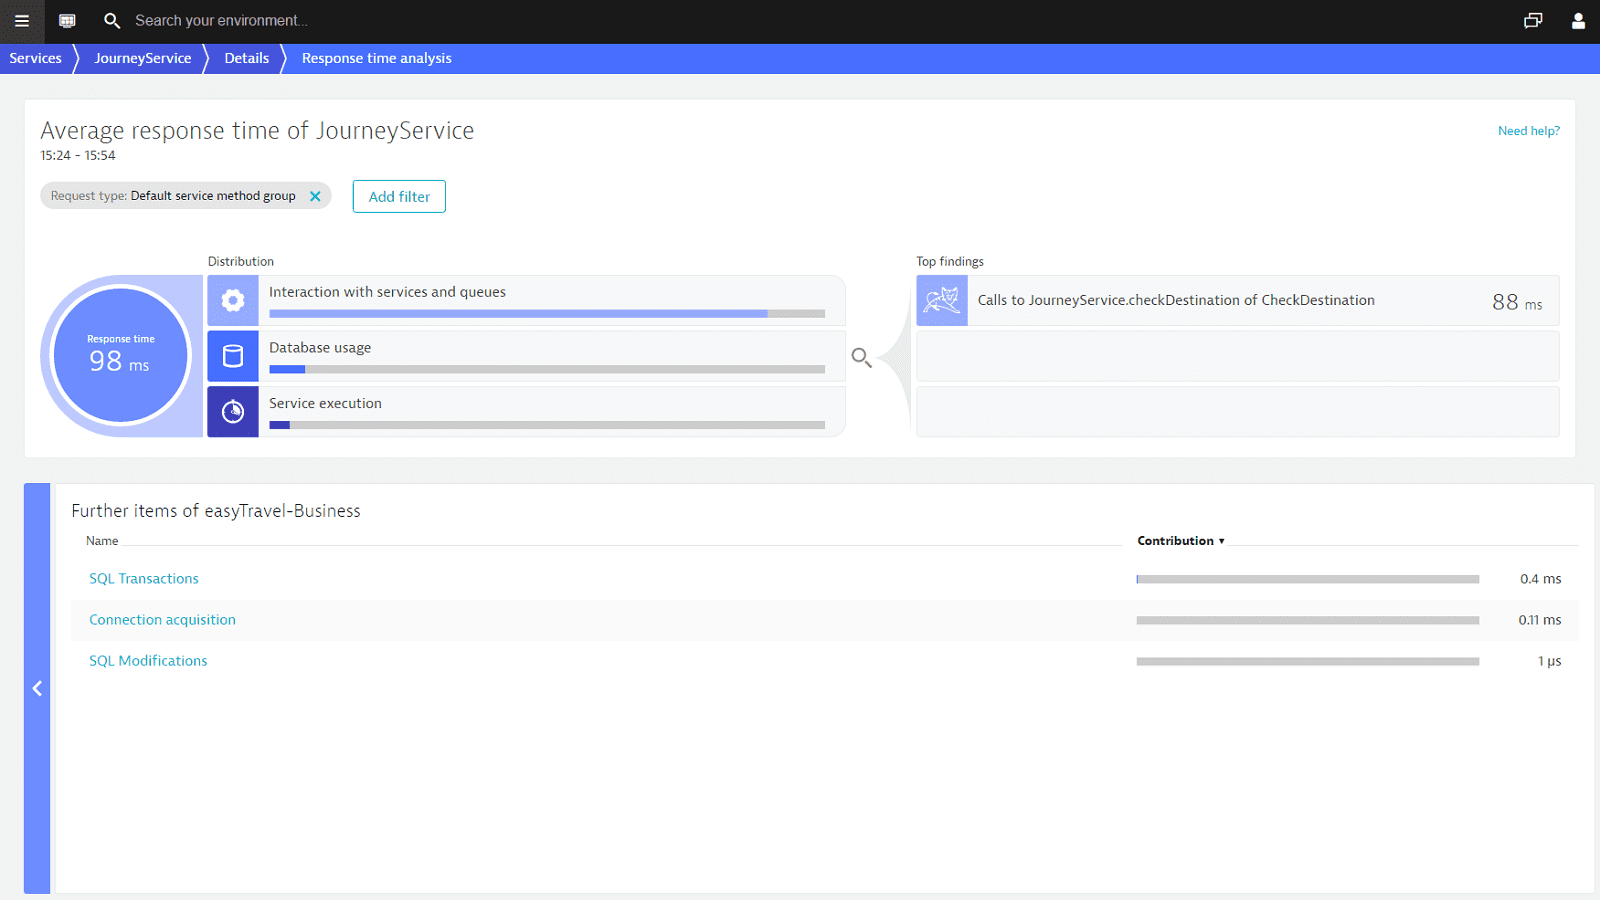The width and height of the screenshot is (1600, 900).
Task: Click the Interaction with services progress bar
Action: pos(546,314)
